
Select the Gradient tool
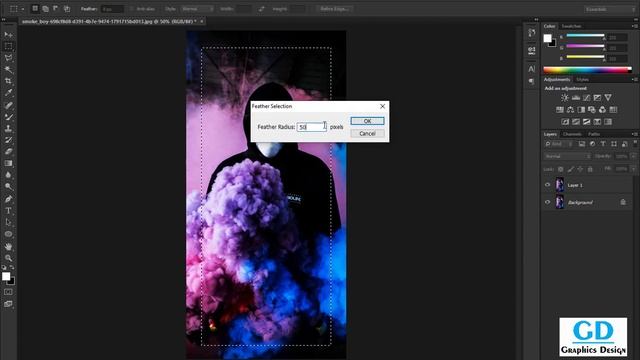pyautogui.click(x=8, y=163)
